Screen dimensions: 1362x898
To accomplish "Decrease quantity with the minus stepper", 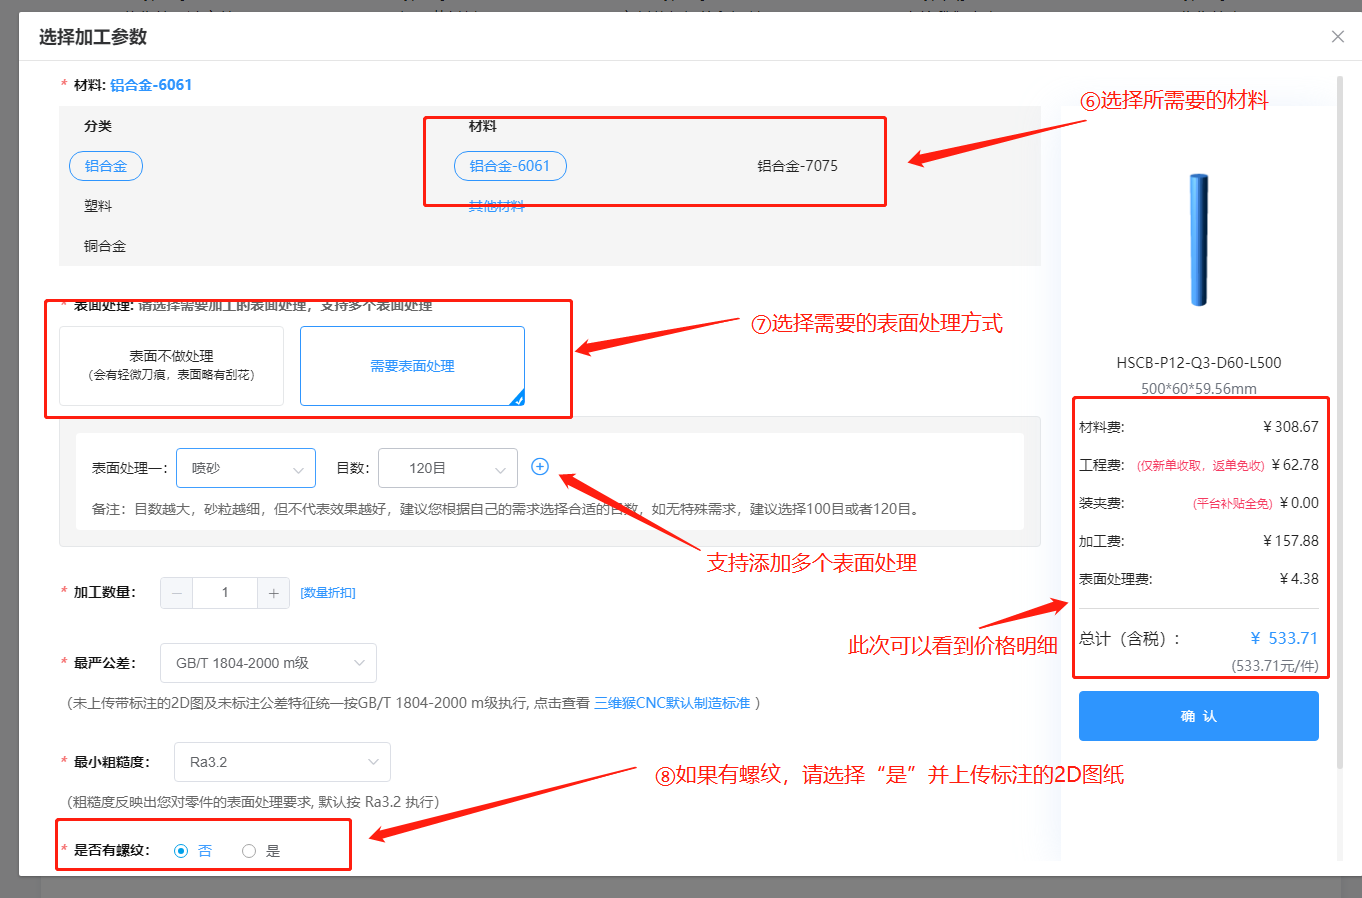I will click(177, 593).
